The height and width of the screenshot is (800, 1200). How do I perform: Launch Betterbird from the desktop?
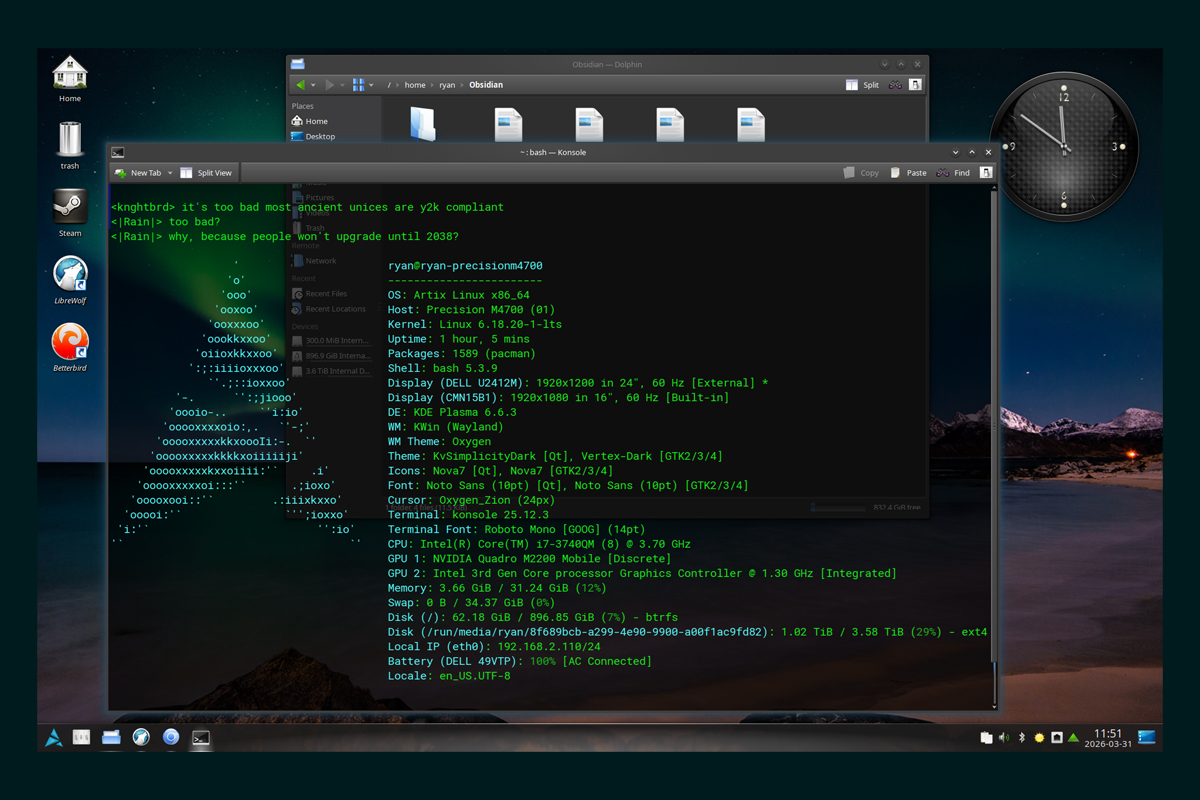click(70, 347)
